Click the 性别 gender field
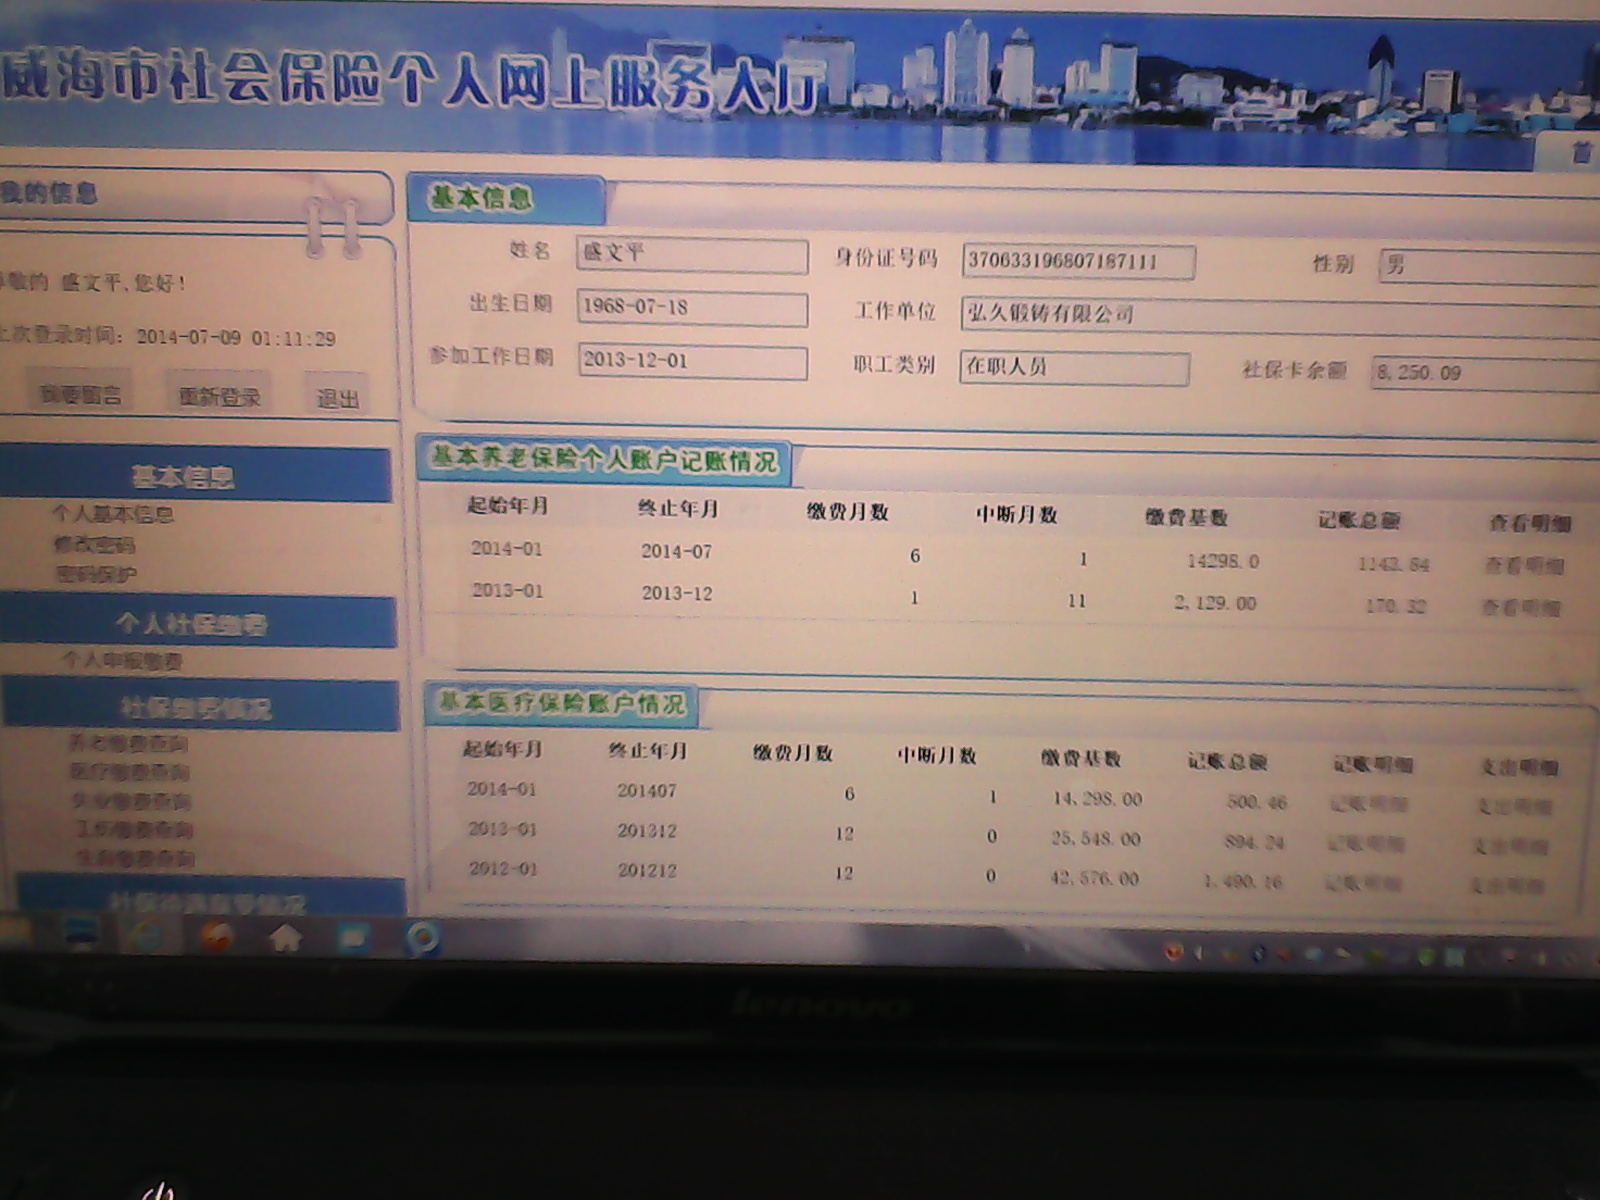This screenshot has width=1600, height=1200. [x=1488, y=267]
